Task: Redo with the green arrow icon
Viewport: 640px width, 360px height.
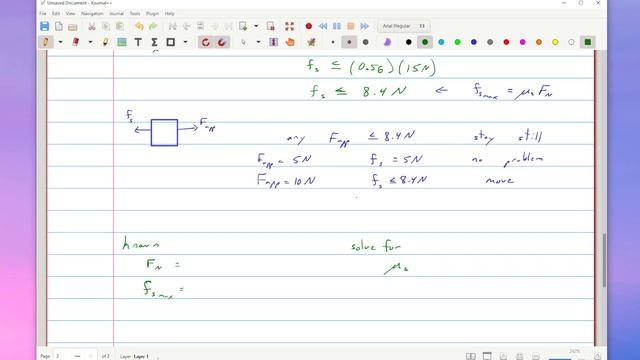Action: (x=153, y=26)
